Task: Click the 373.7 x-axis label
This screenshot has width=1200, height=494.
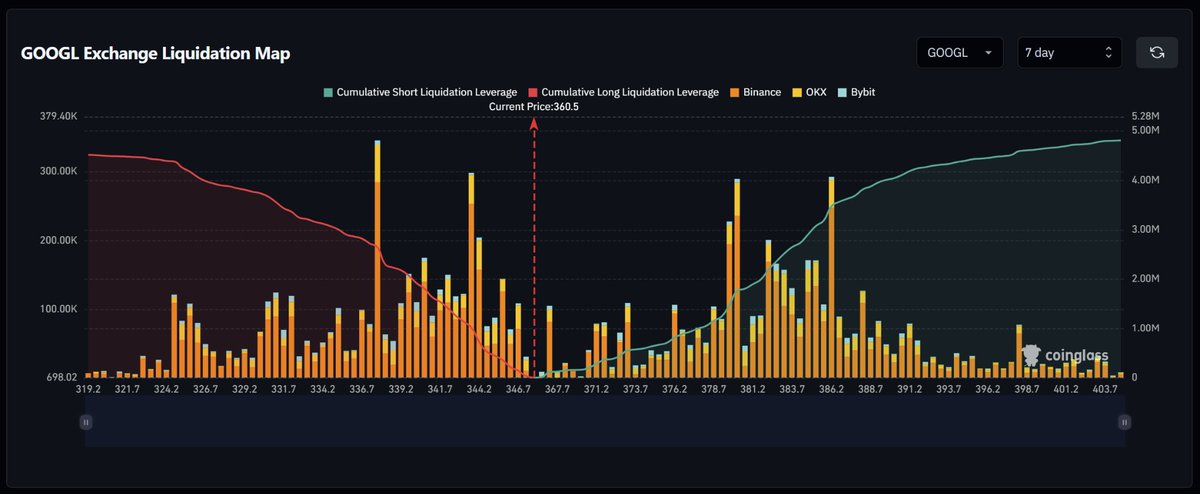Action: tap(636, 389)
